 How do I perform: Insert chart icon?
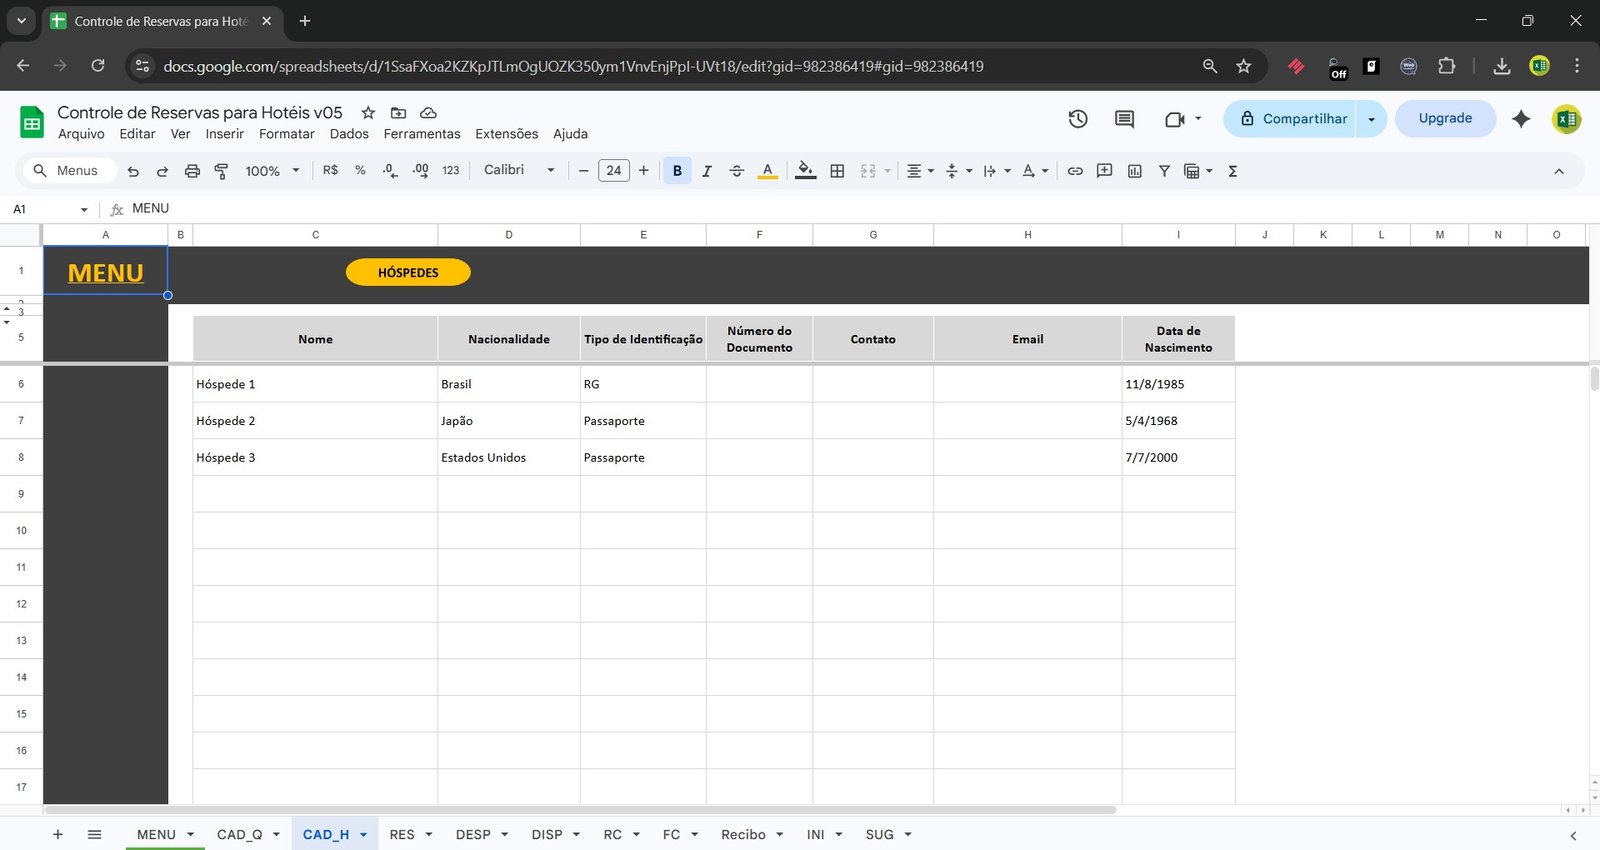click(x=1134, y=171)
